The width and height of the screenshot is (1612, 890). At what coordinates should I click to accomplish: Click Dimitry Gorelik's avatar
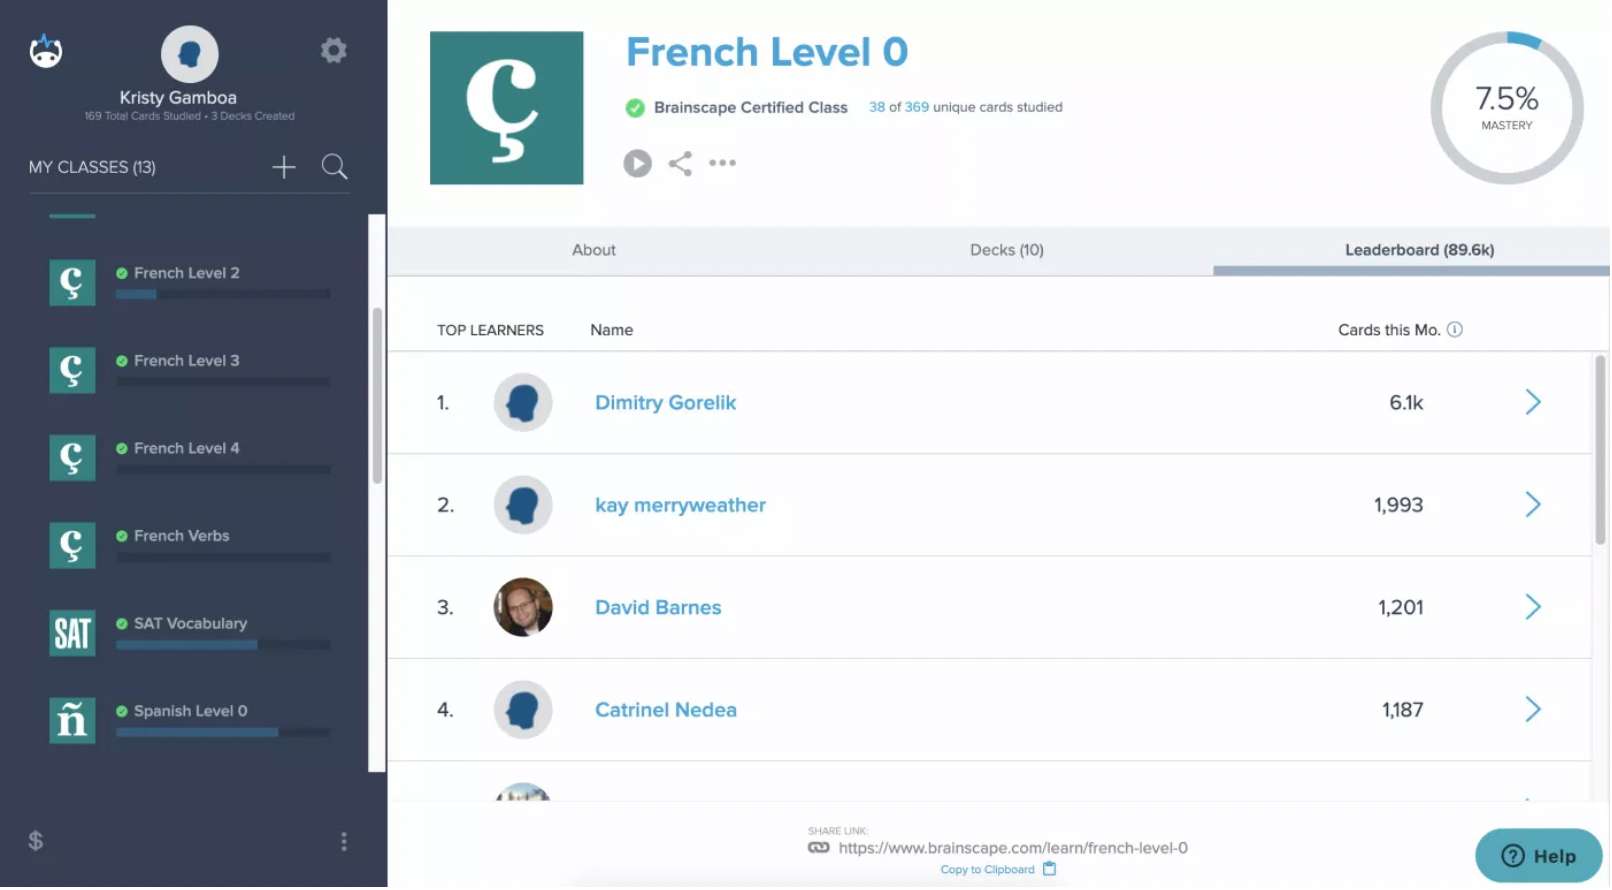tap(523, 403)
